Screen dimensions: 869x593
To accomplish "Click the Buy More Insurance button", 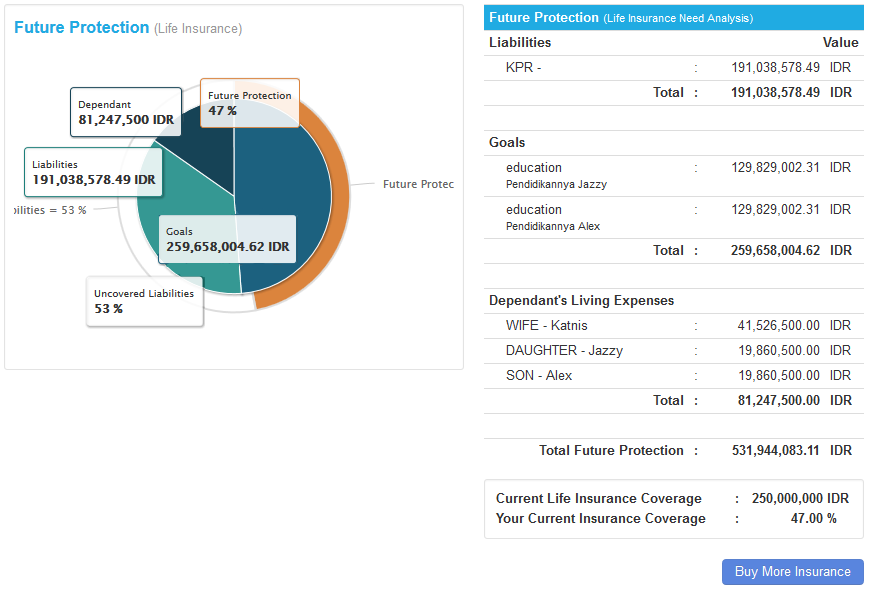I will coord(792,572).
